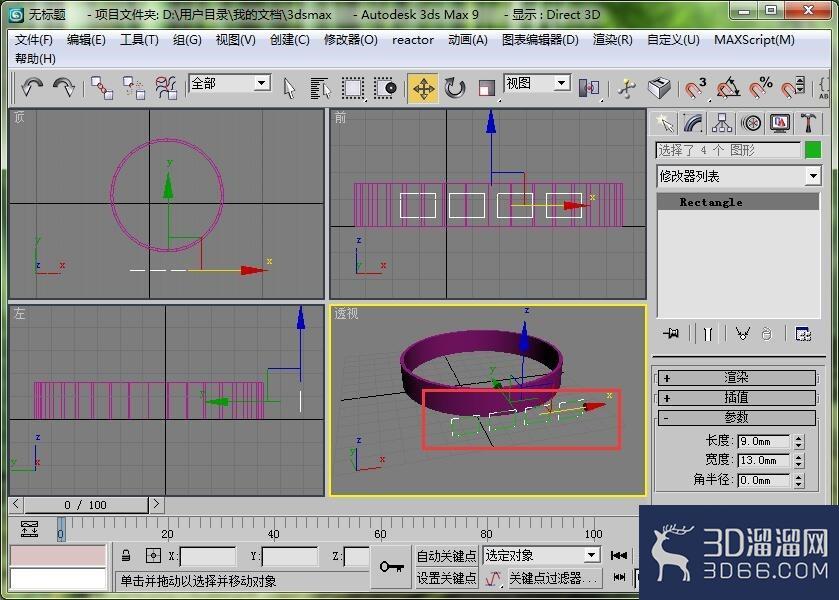
Task: Open the 渲染(R) menu
Action: tap(612, 40)
